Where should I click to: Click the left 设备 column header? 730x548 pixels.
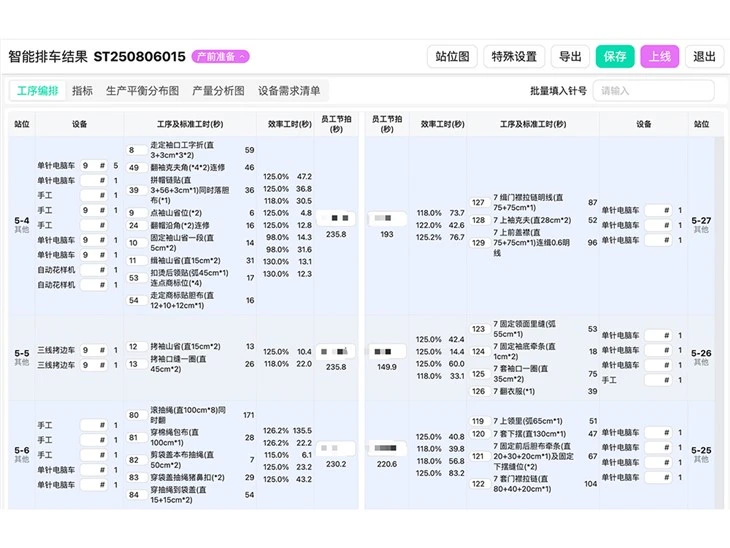pos(79,124)
